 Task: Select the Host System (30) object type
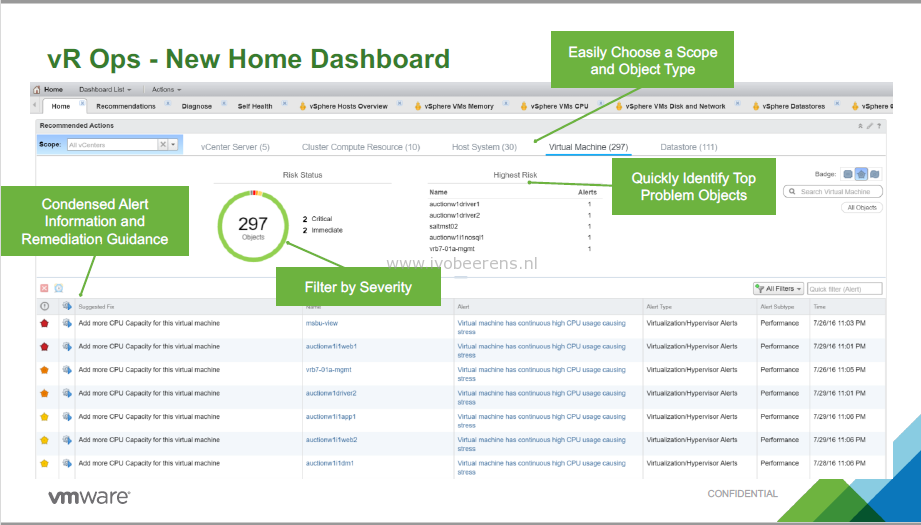coord(484,147)
